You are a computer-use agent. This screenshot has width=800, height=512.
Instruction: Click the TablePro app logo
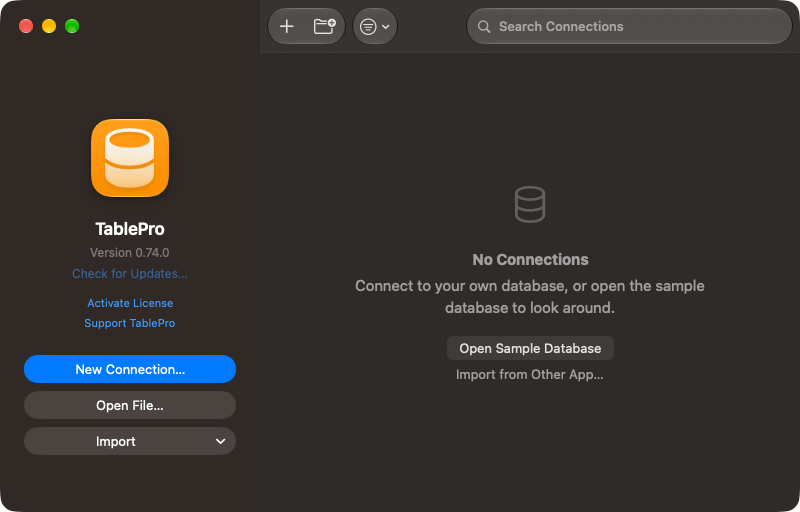(x=130, y=158)
